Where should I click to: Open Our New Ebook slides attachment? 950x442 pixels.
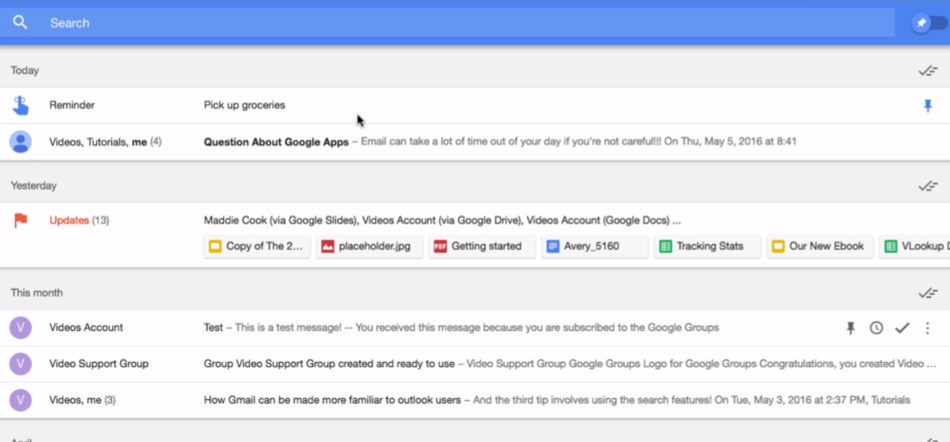820,246
